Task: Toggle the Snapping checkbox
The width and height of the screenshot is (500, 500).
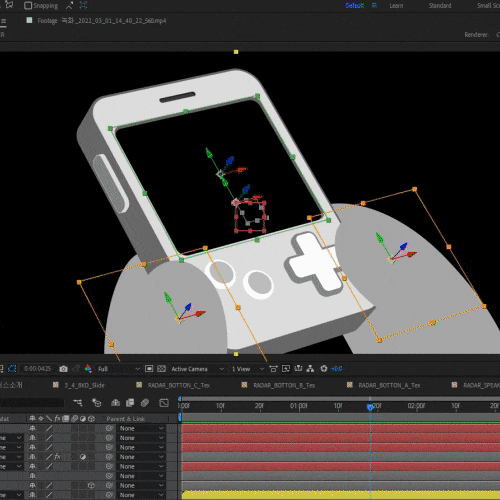Action: point(28,6)
